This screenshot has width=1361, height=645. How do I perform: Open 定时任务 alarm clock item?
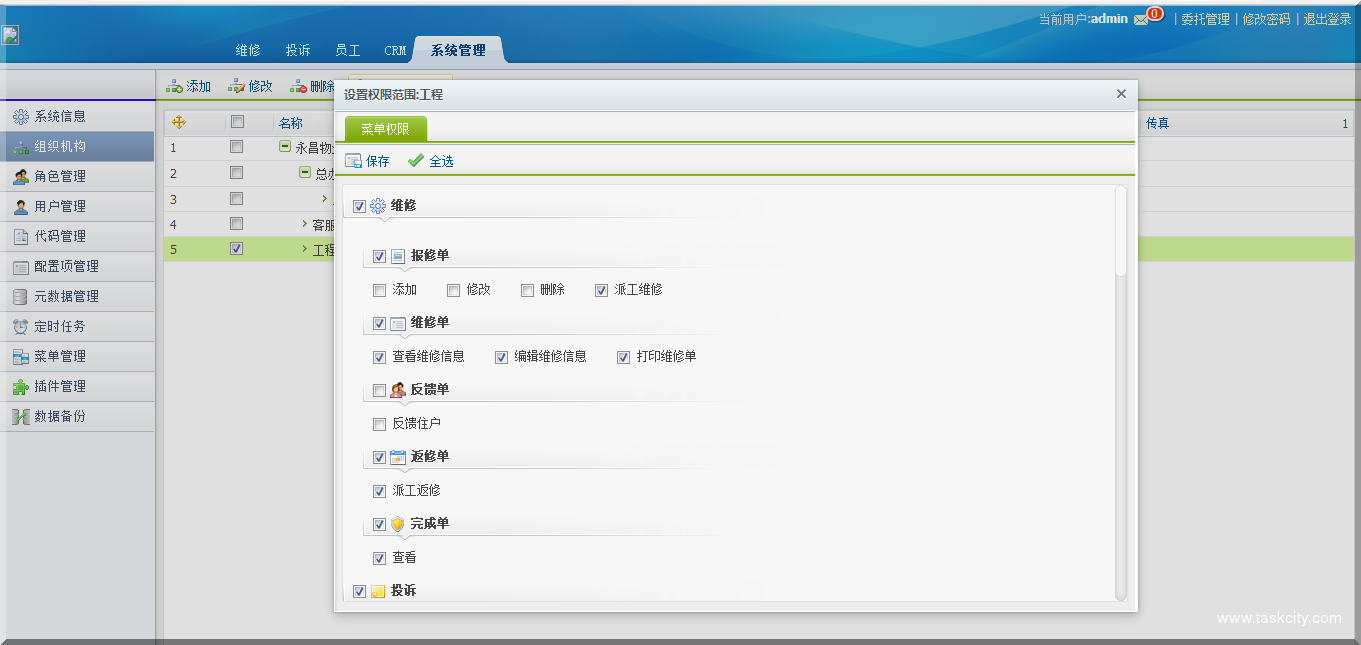pyautogui.click(x=60, y=326)
